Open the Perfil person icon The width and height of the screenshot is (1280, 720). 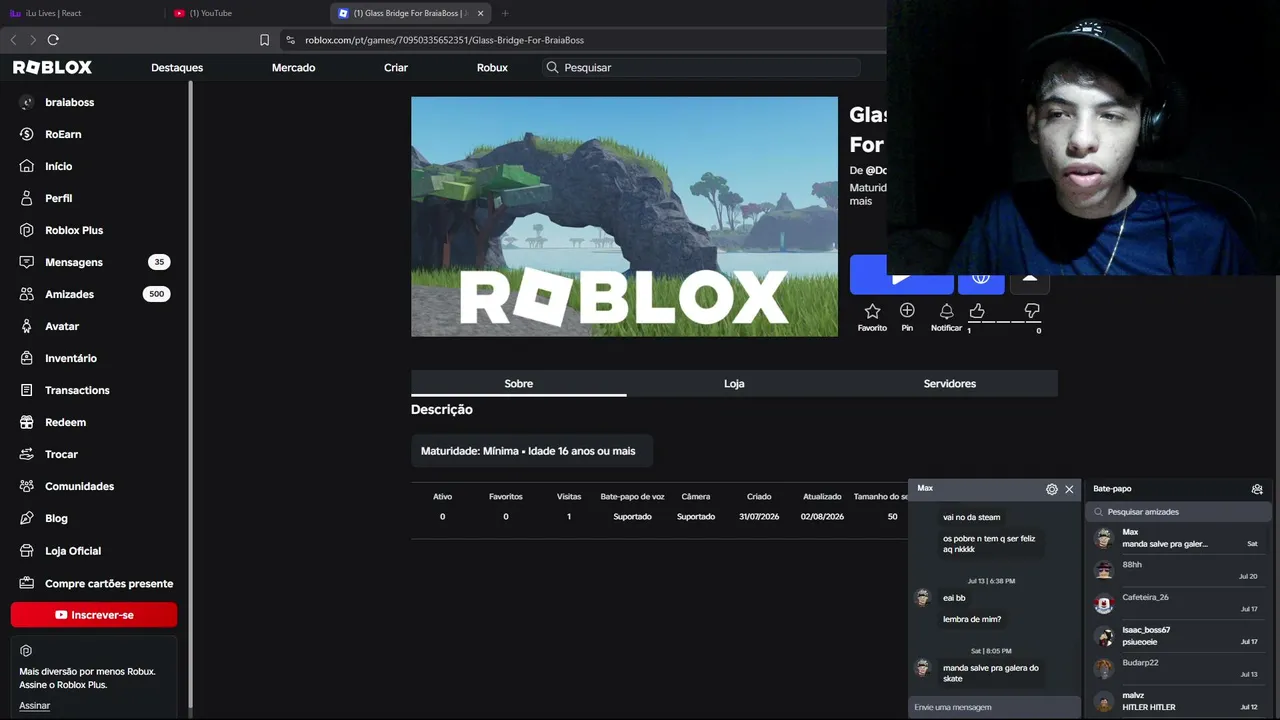tap(27, 198)
